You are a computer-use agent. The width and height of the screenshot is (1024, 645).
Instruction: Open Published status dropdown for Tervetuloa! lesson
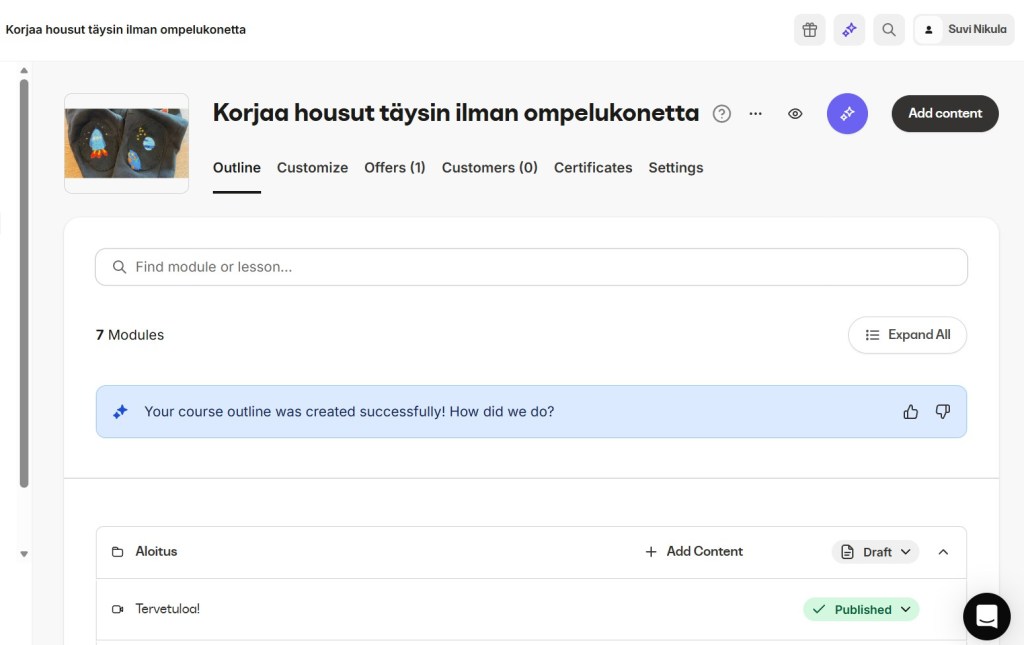click(x=861, y=609)
